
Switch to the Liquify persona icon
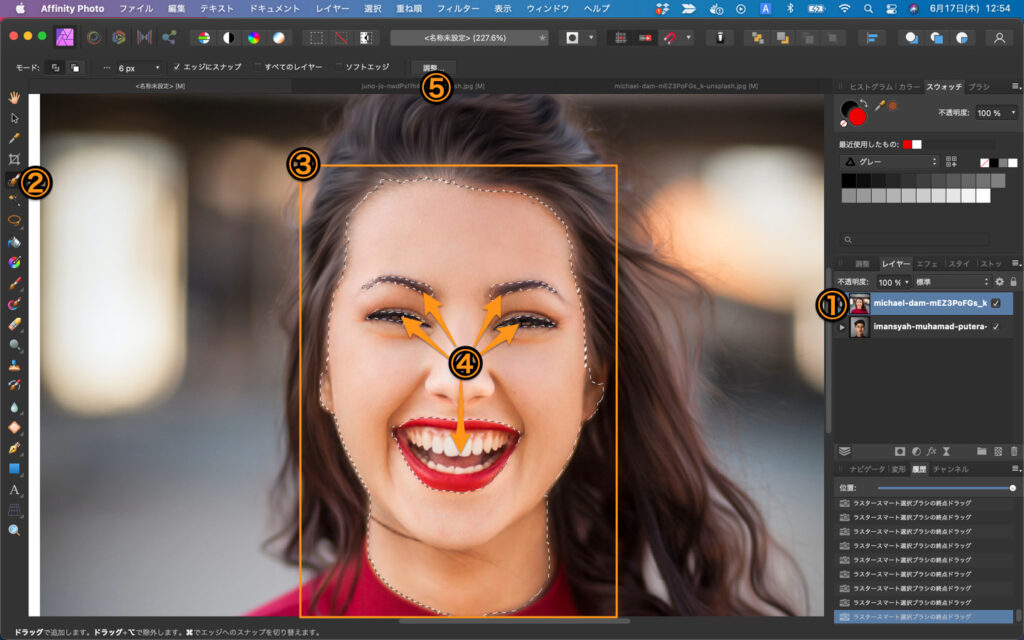point(94,37)
